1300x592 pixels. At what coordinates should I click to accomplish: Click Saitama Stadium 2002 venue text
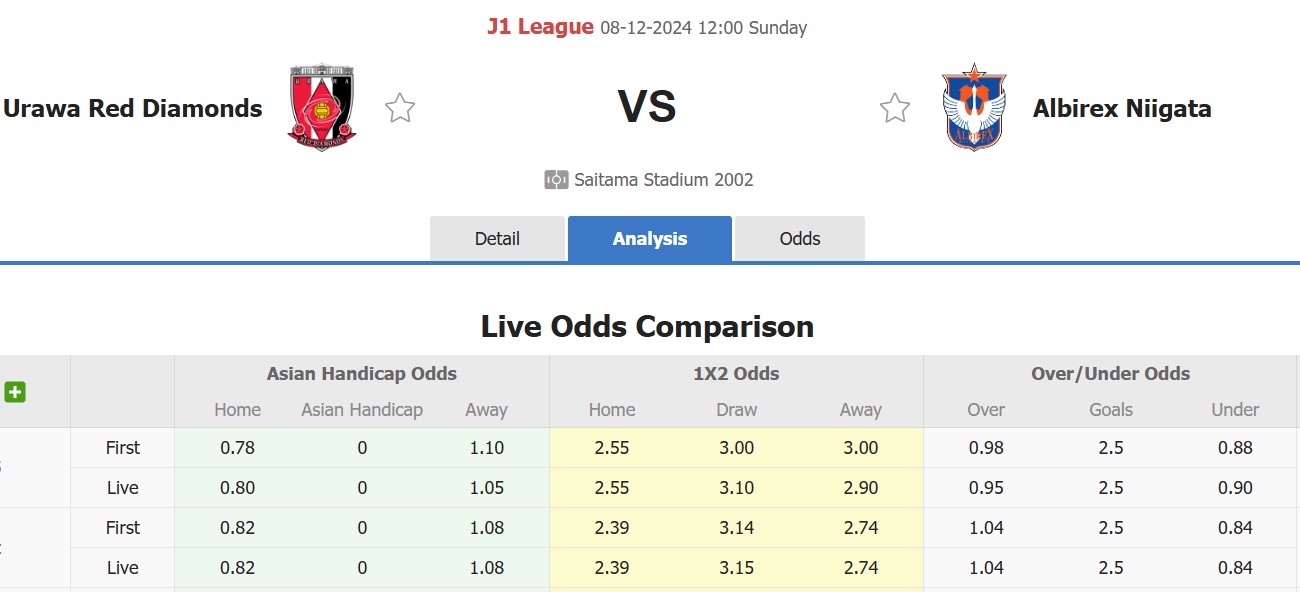pos(664,180)
